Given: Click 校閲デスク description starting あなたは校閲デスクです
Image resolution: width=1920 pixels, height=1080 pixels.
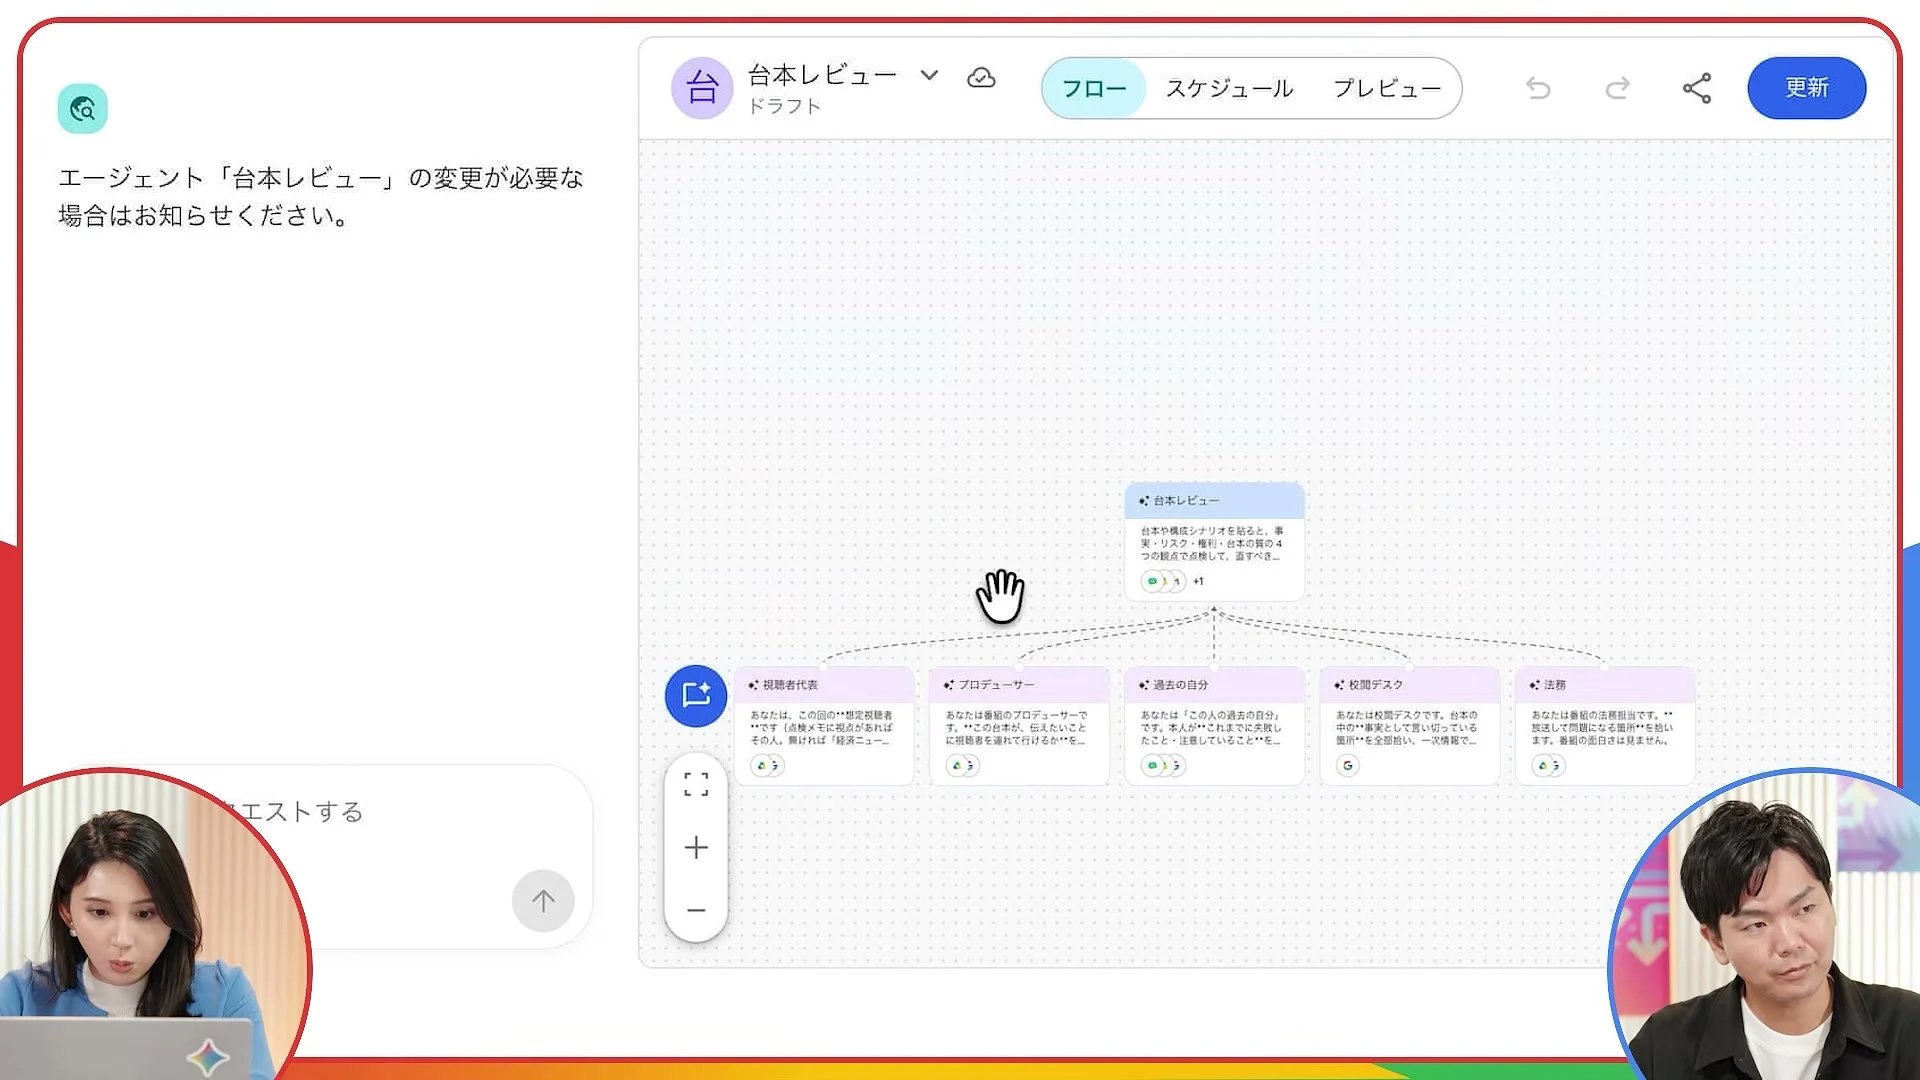Looking at the screenshot, I should [x=1407, y=728].
